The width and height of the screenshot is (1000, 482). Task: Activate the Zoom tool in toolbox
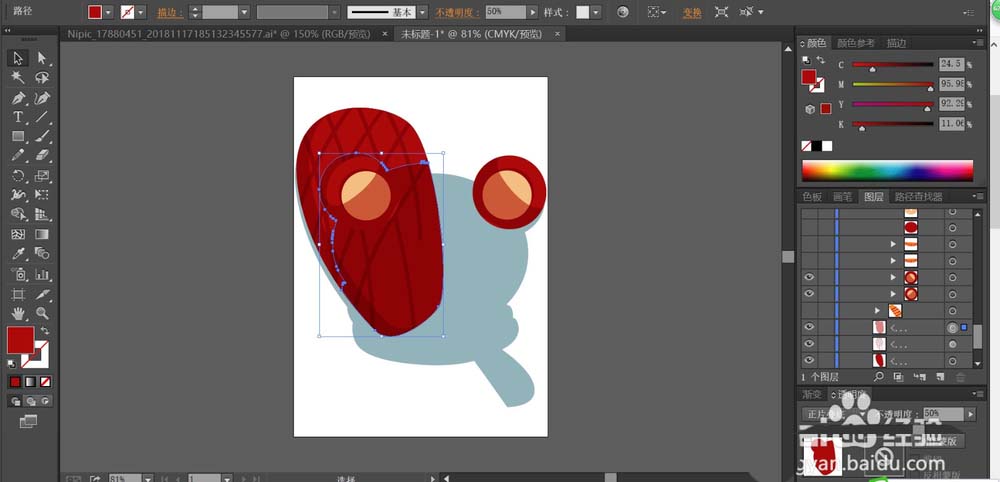coord(42,313)
